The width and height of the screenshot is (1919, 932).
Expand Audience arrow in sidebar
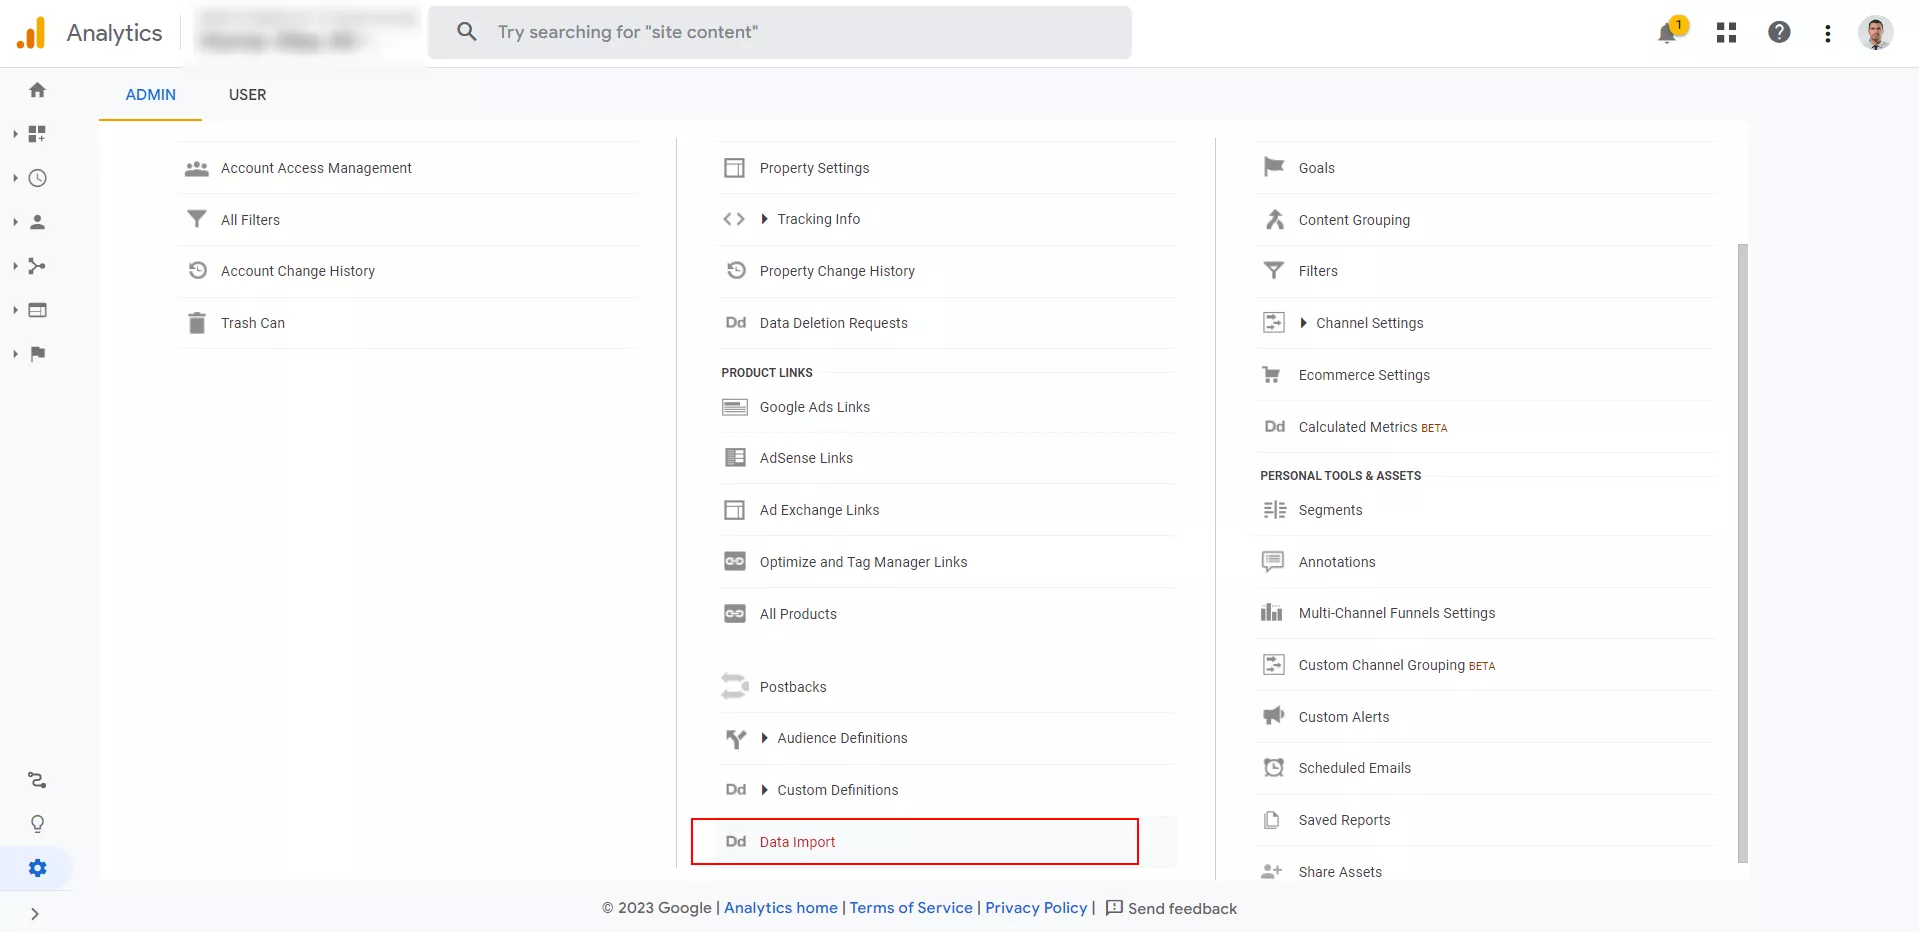[x=15, y=222]
